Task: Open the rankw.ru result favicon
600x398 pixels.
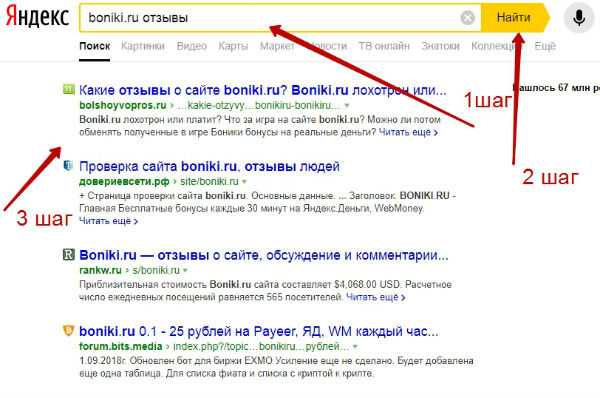Action: coord(68,254)
